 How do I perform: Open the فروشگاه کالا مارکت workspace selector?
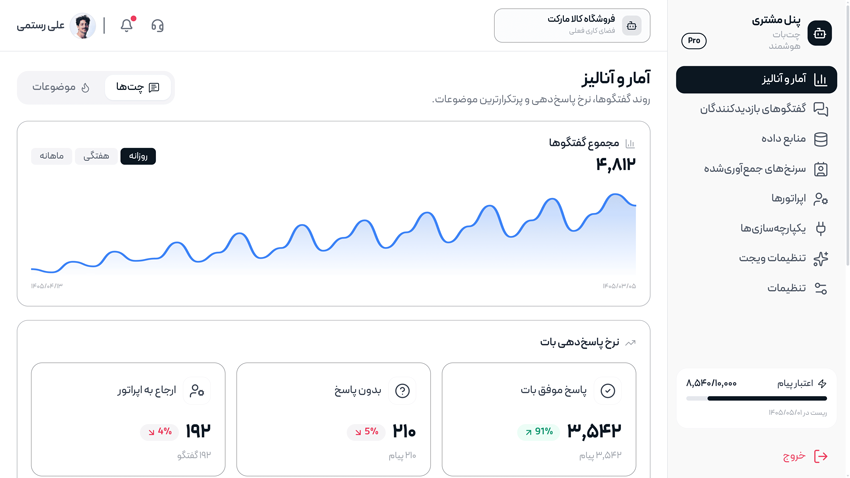572,25
